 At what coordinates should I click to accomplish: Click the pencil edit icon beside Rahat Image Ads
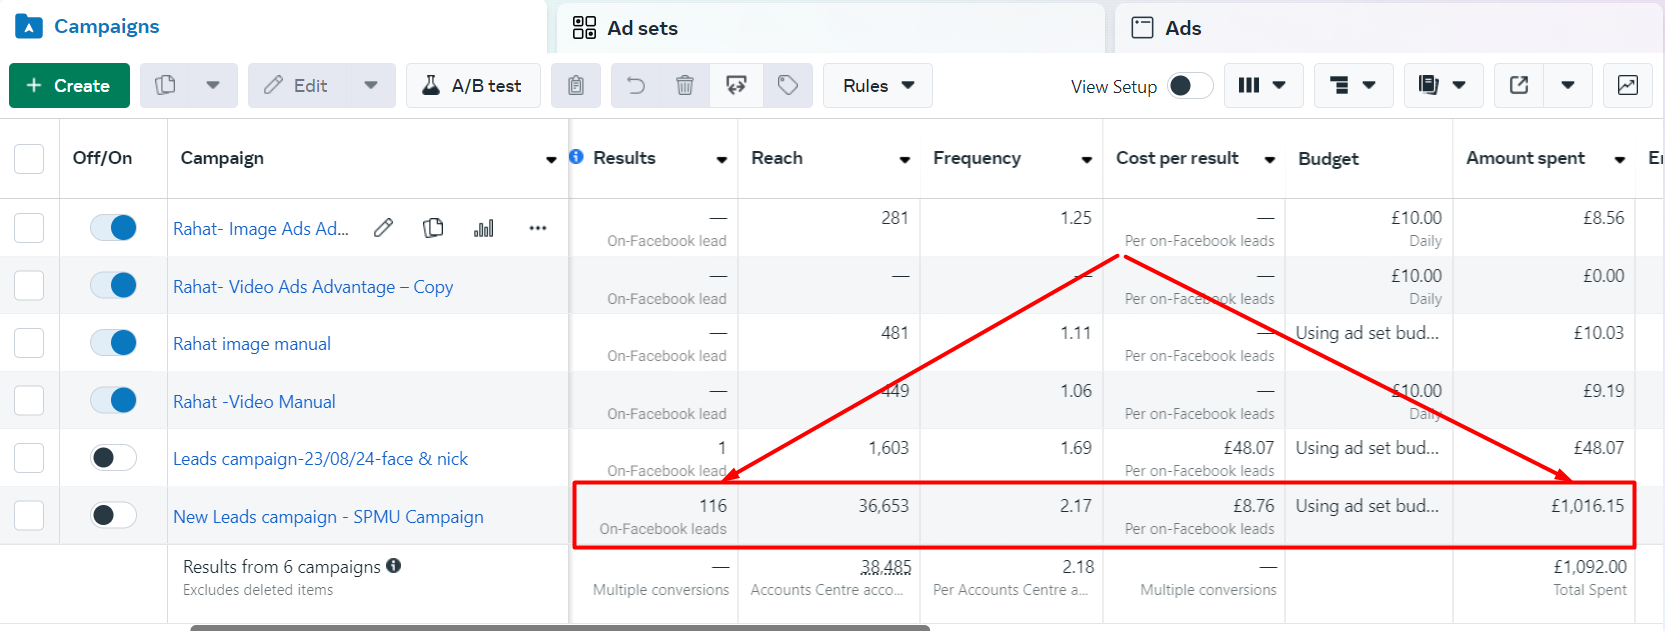click(383, 228)
